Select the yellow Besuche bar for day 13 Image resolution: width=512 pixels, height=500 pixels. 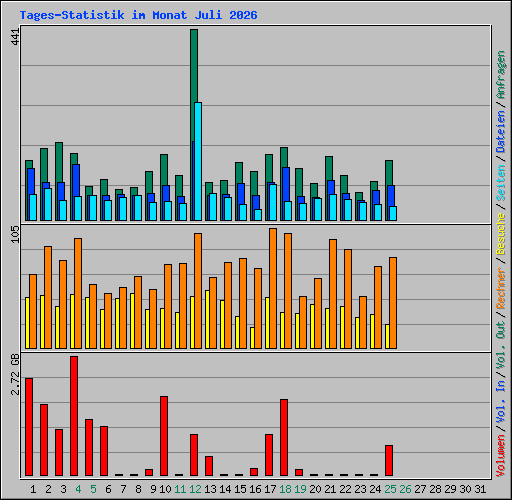tap(207, 320)
